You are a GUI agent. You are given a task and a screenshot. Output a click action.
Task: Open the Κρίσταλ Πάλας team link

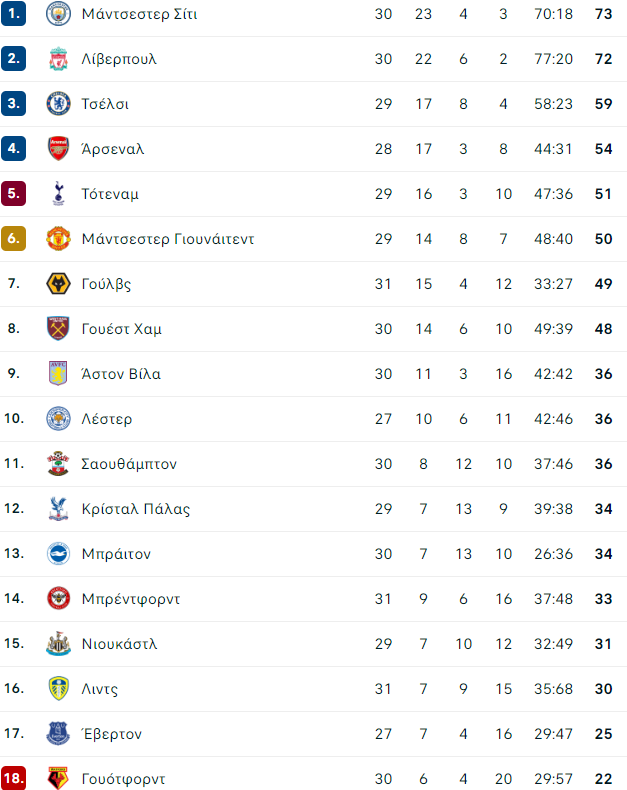point(136,509)
